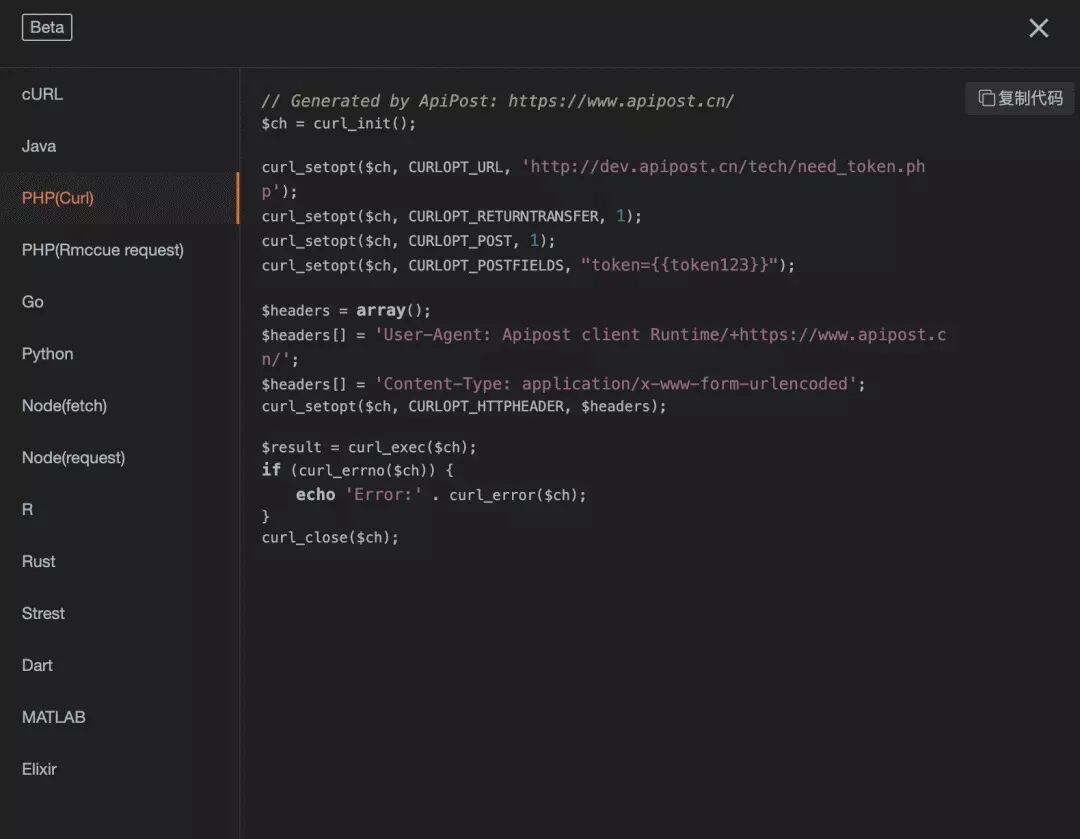Select PHP(Curl) in the language list
This screenshot has width=1080, height=839.
coord(119,198)
